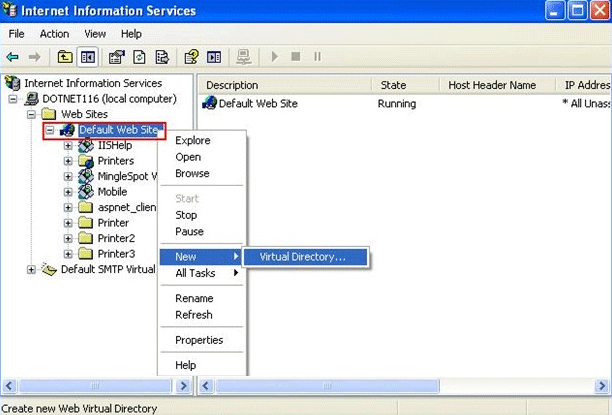
Task: Click the Start item play icon
Action: click(x=274, y=57)
